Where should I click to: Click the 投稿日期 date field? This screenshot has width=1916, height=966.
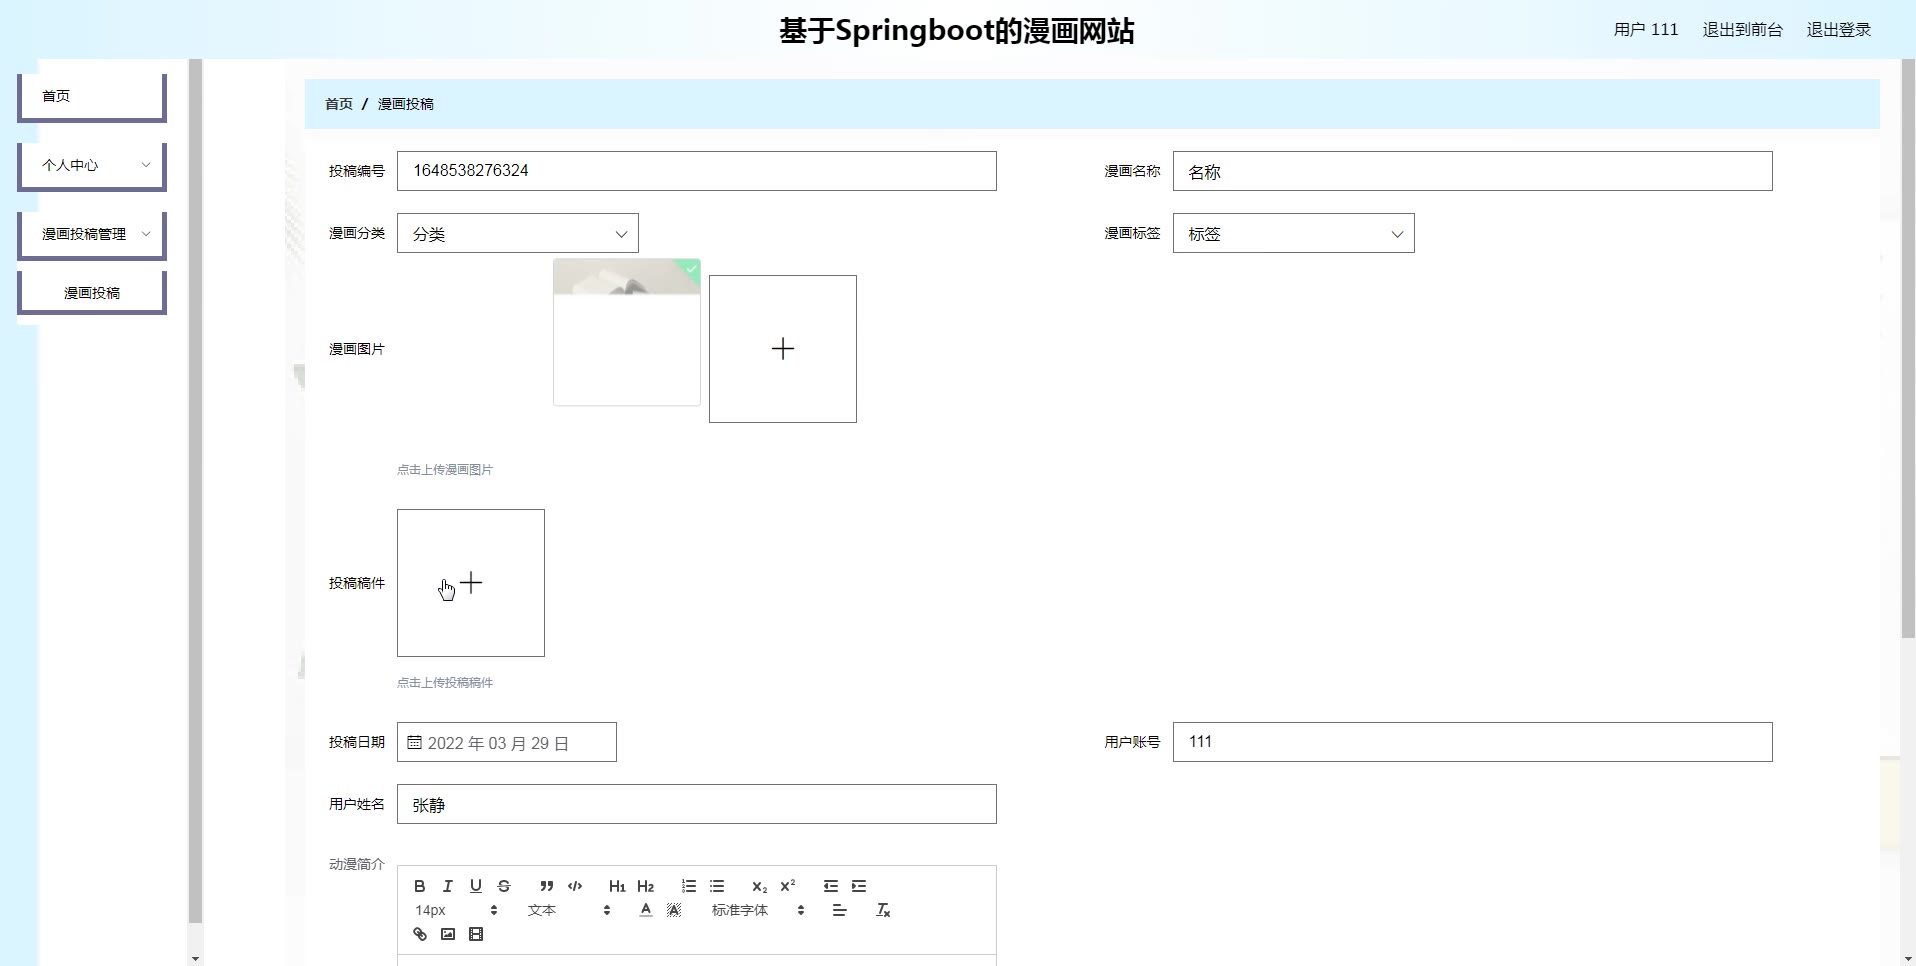(x=507, y=742)
